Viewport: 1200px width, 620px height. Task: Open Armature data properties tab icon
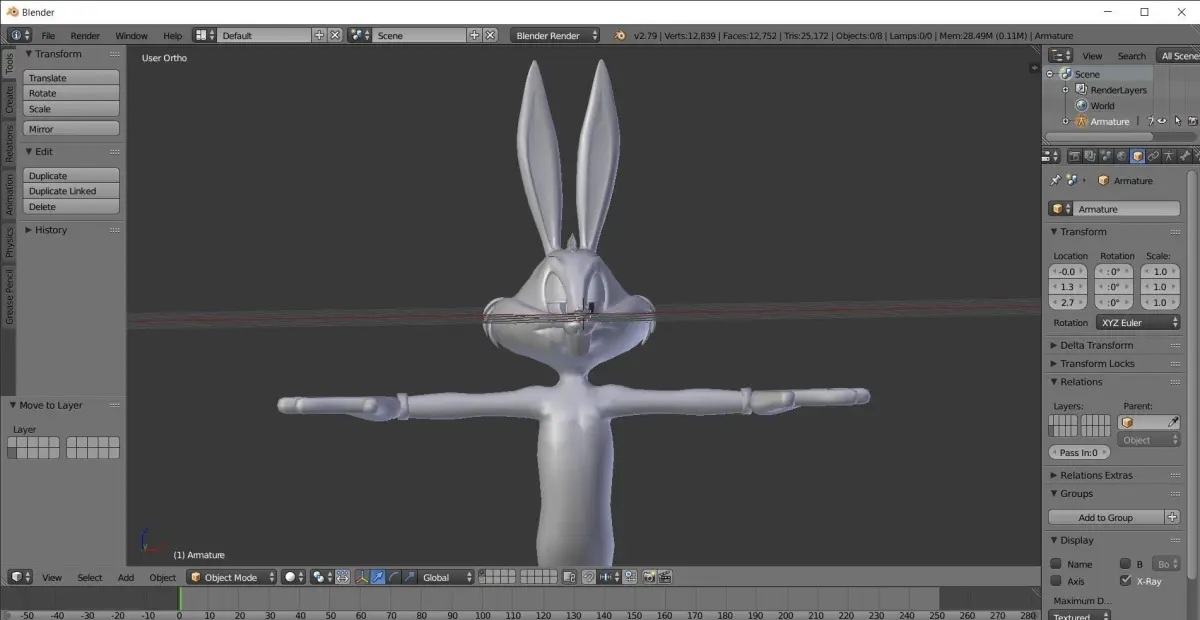tap(1169, 156)
